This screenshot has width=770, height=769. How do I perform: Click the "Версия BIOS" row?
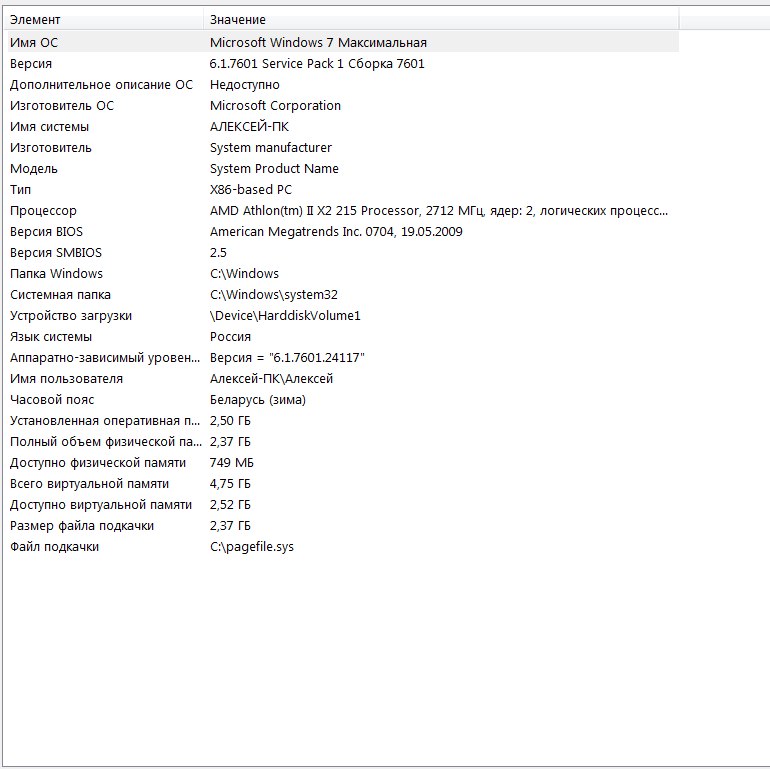[x=46, y=232]
